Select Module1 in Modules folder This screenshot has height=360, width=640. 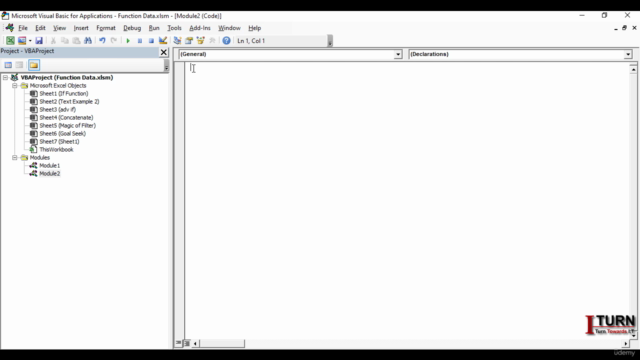point(49,165)
